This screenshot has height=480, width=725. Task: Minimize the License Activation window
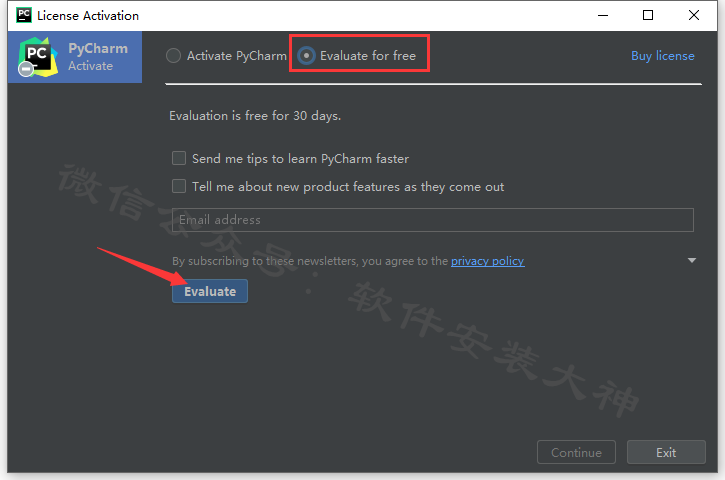click(603, 15)
